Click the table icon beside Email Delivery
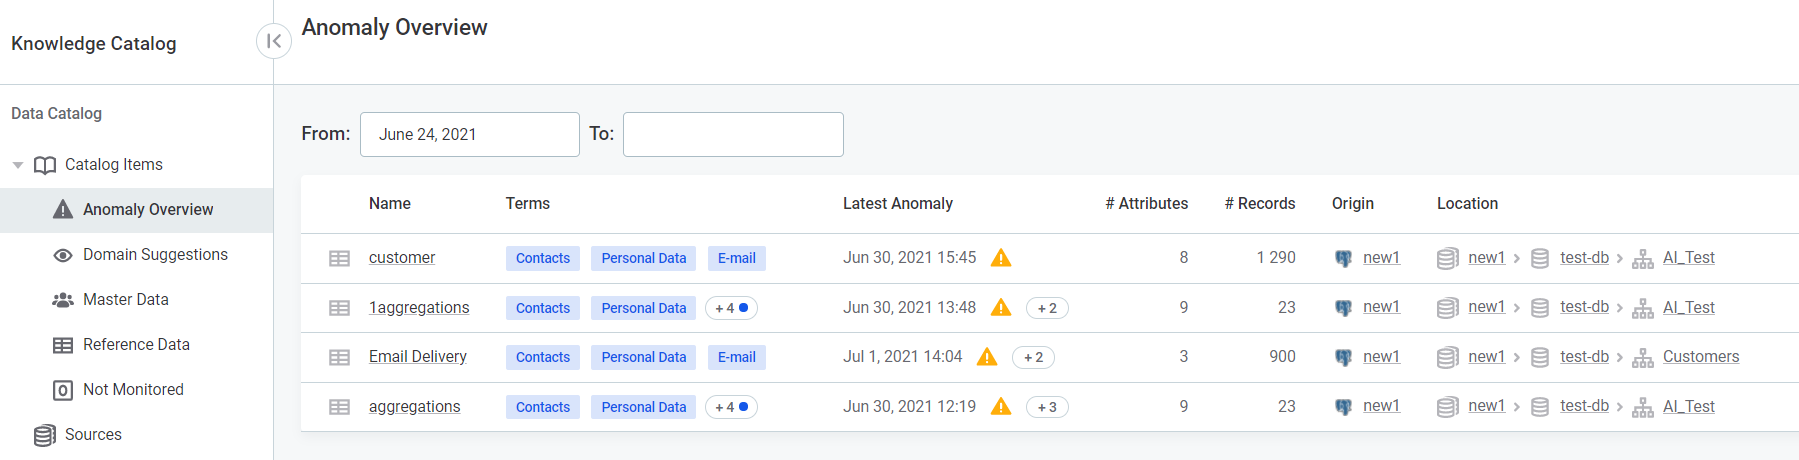 coord(340,357)
